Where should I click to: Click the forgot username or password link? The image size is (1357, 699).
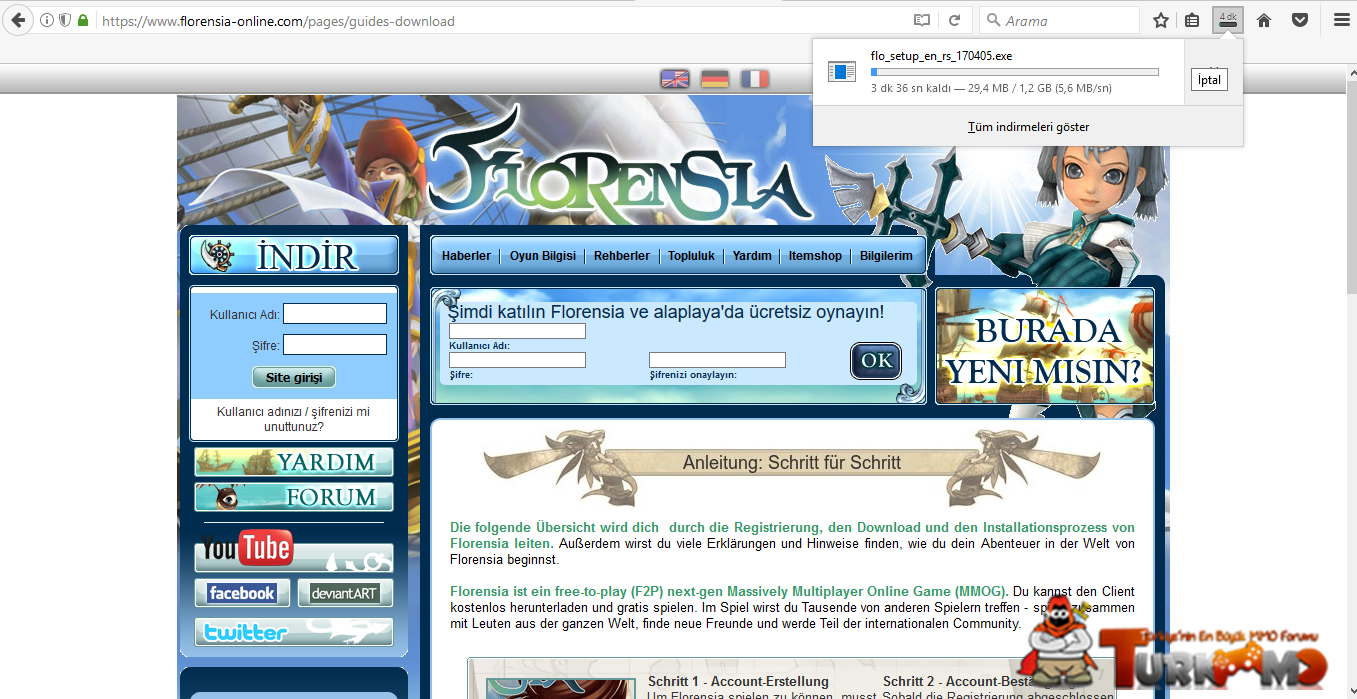coord(293,419)
